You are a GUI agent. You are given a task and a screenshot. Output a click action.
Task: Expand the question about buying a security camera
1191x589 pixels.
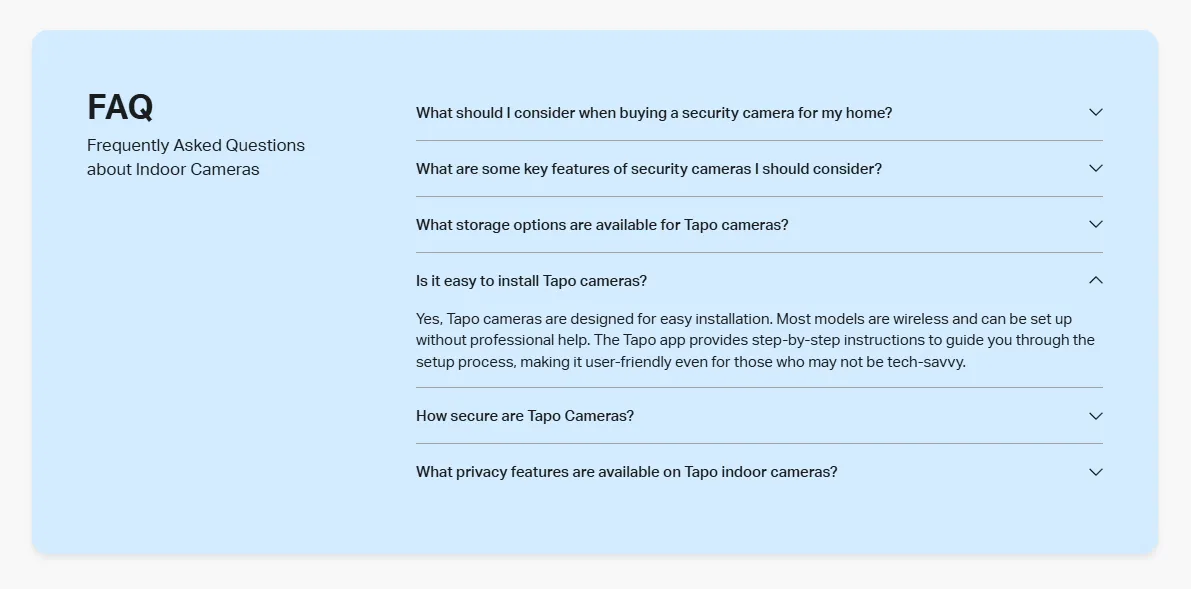653,113
